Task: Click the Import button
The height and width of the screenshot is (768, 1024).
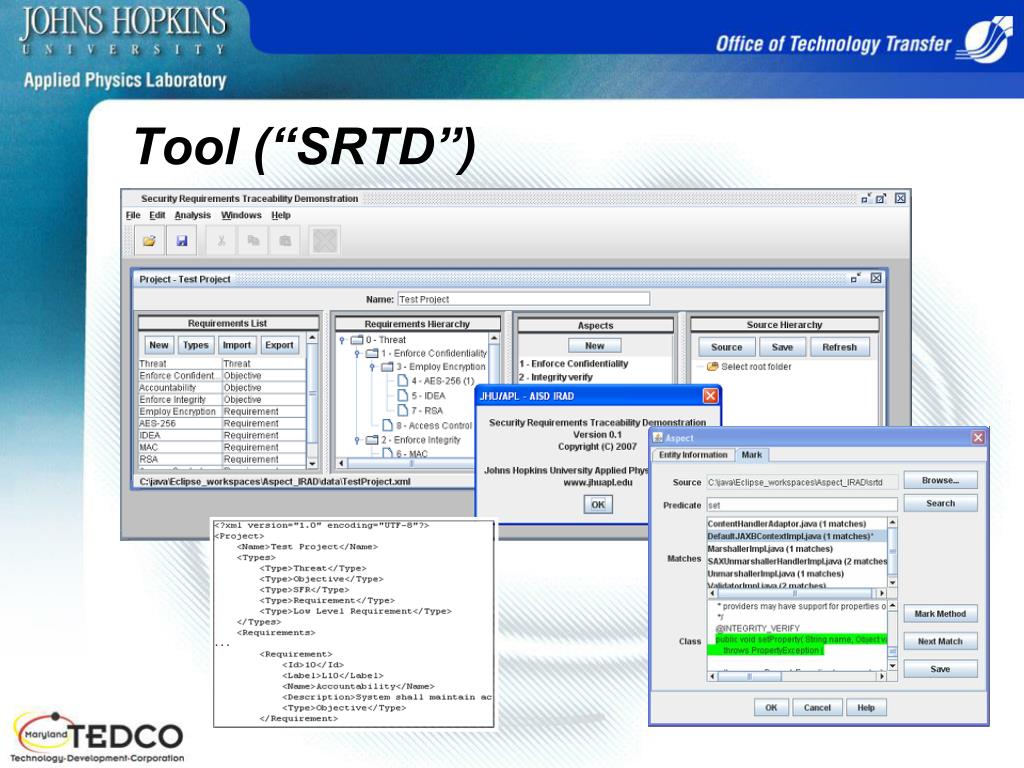Action: tap(236, 345)
